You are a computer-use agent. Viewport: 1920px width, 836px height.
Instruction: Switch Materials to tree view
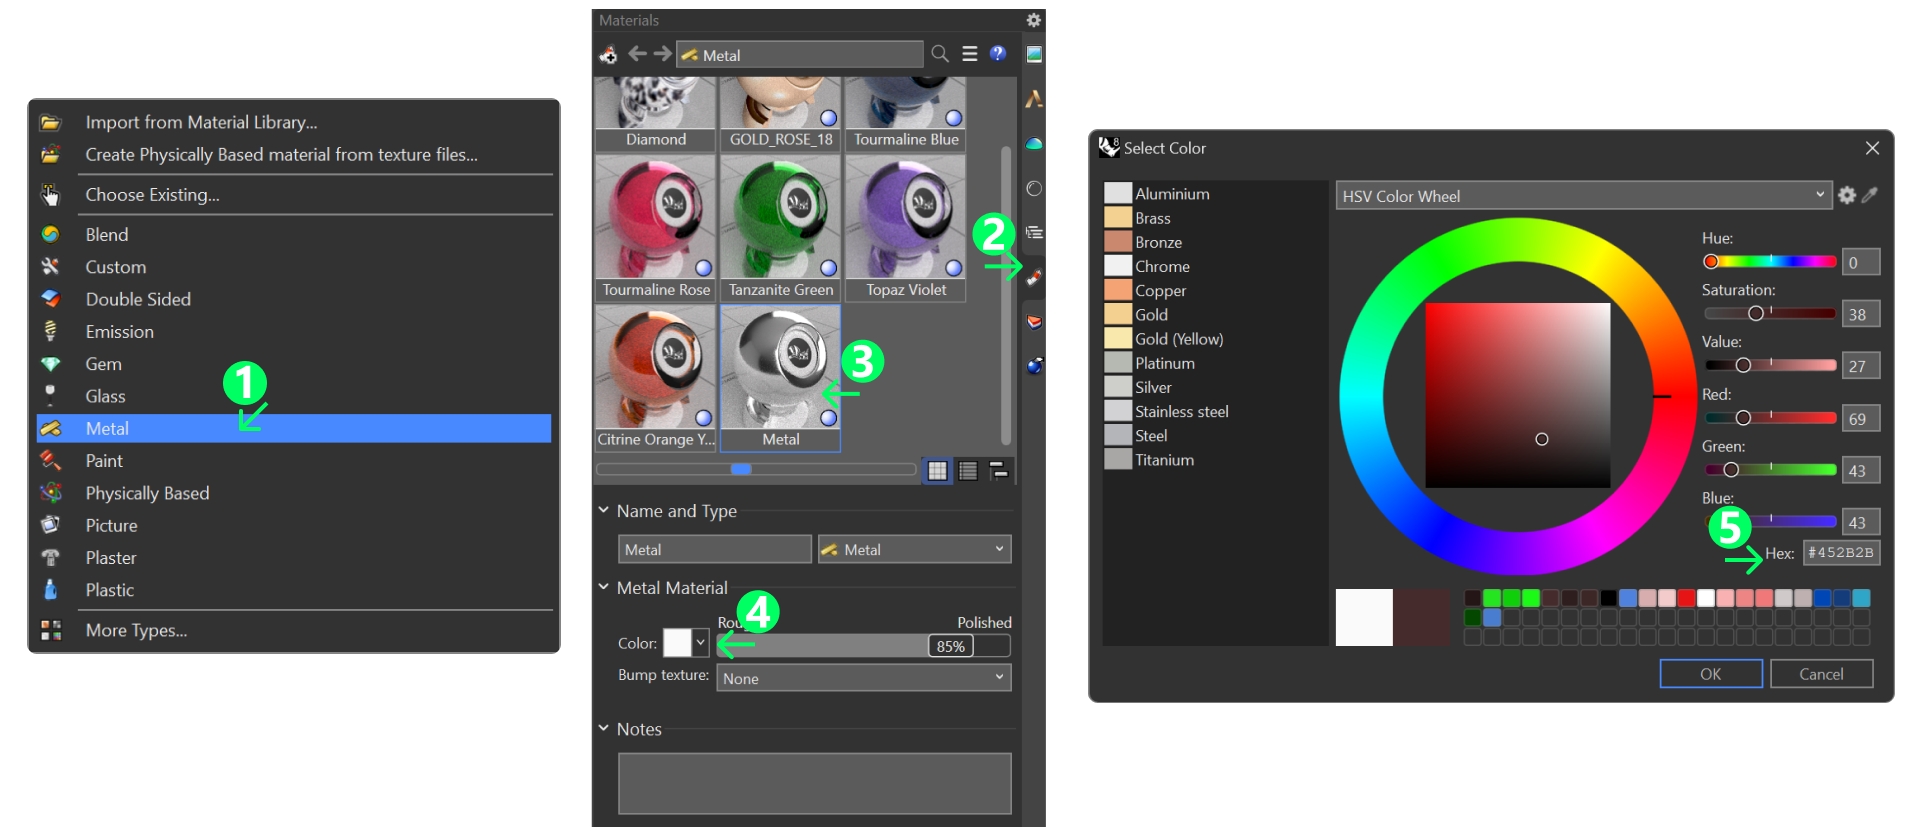pyautogui.click(x=998, y=470)
